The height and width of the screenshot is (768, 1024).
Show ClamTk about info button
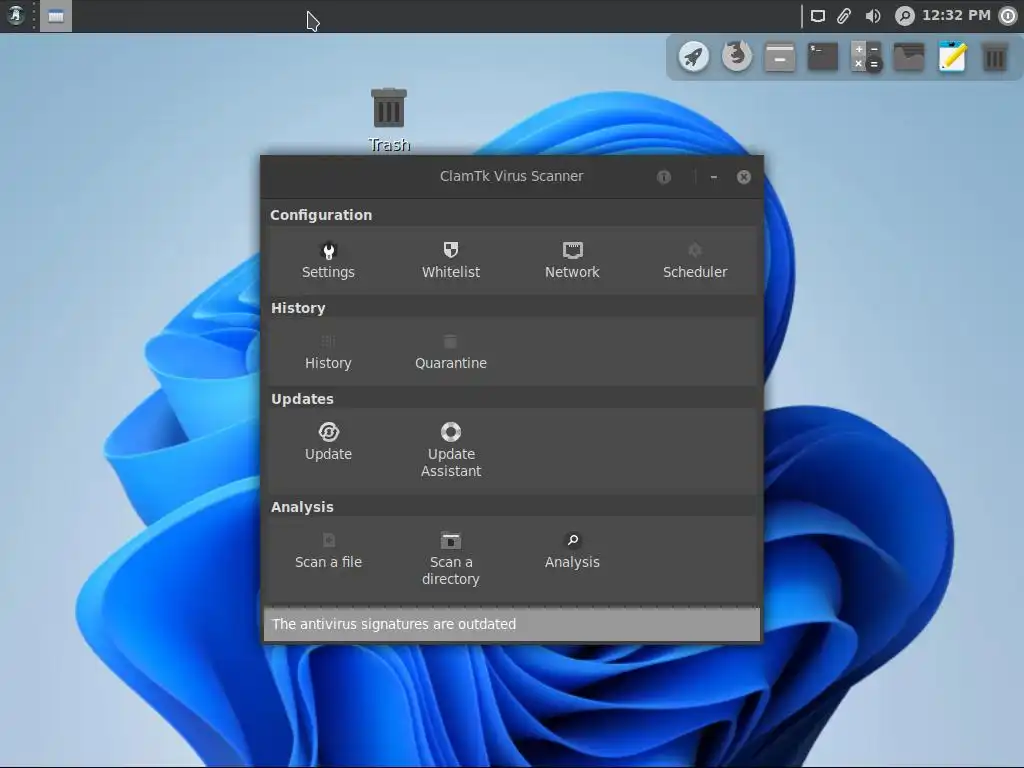664,177
